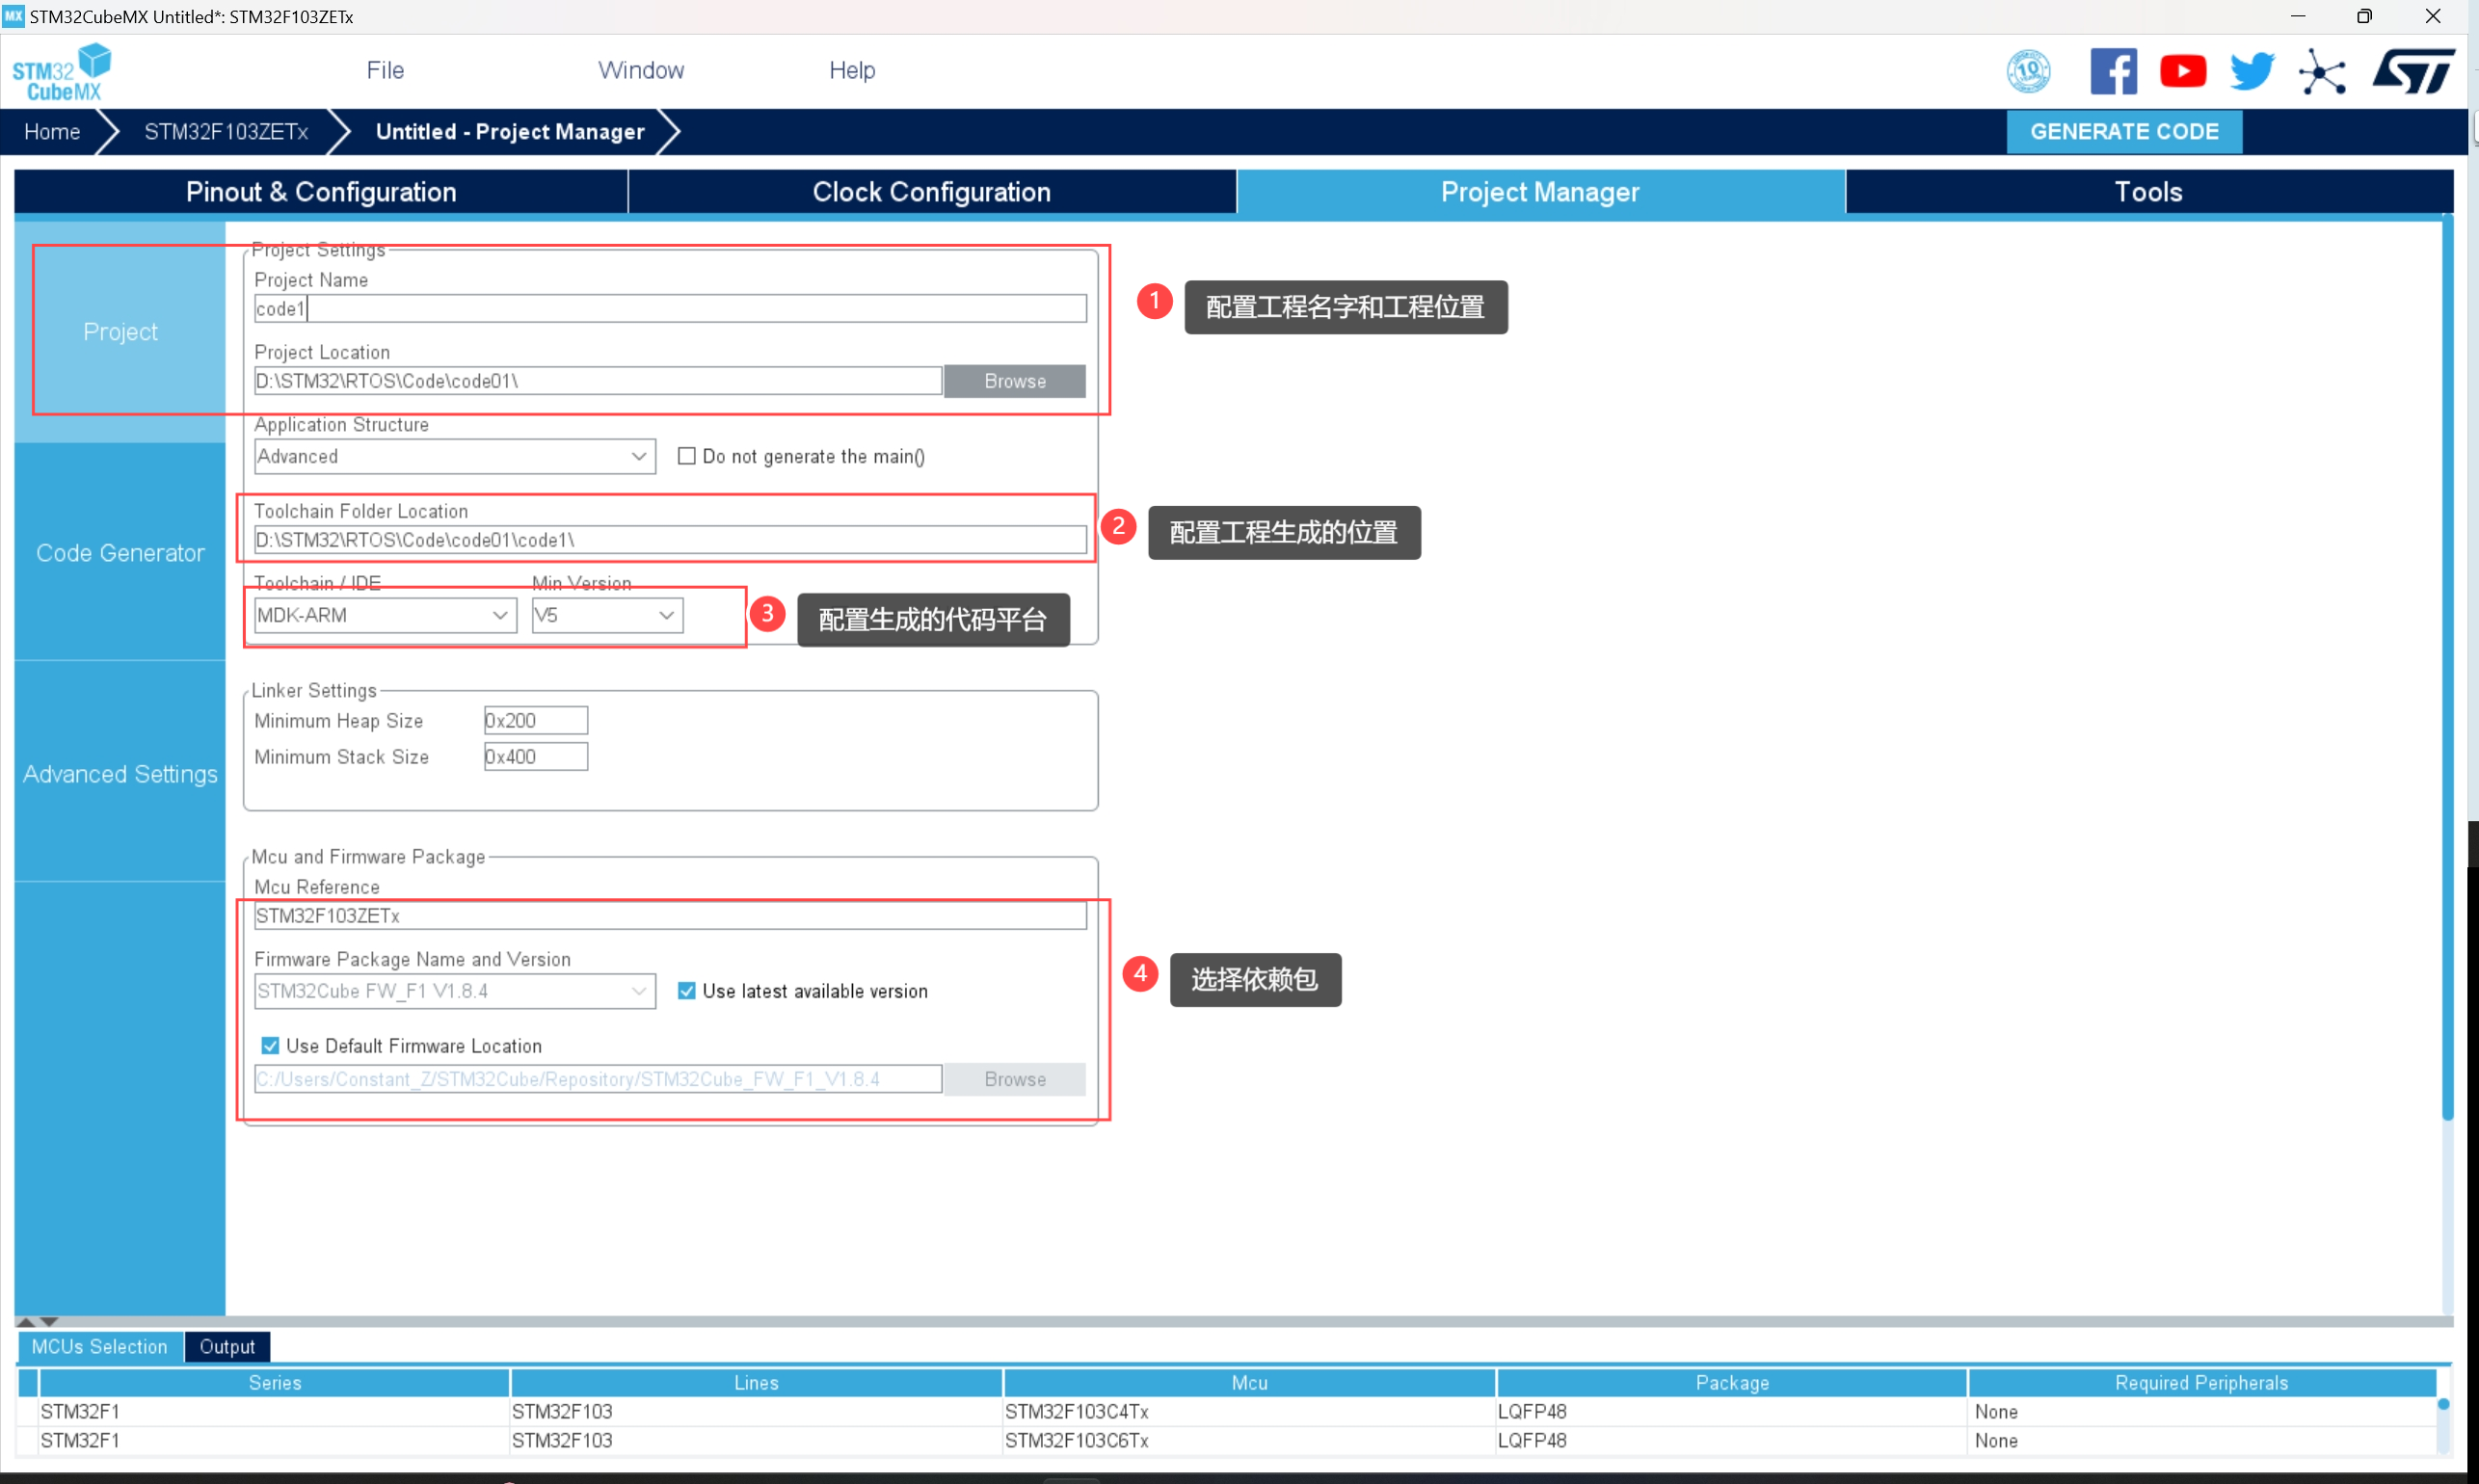Open the ST YouTube channel icon

point(2182,72)
